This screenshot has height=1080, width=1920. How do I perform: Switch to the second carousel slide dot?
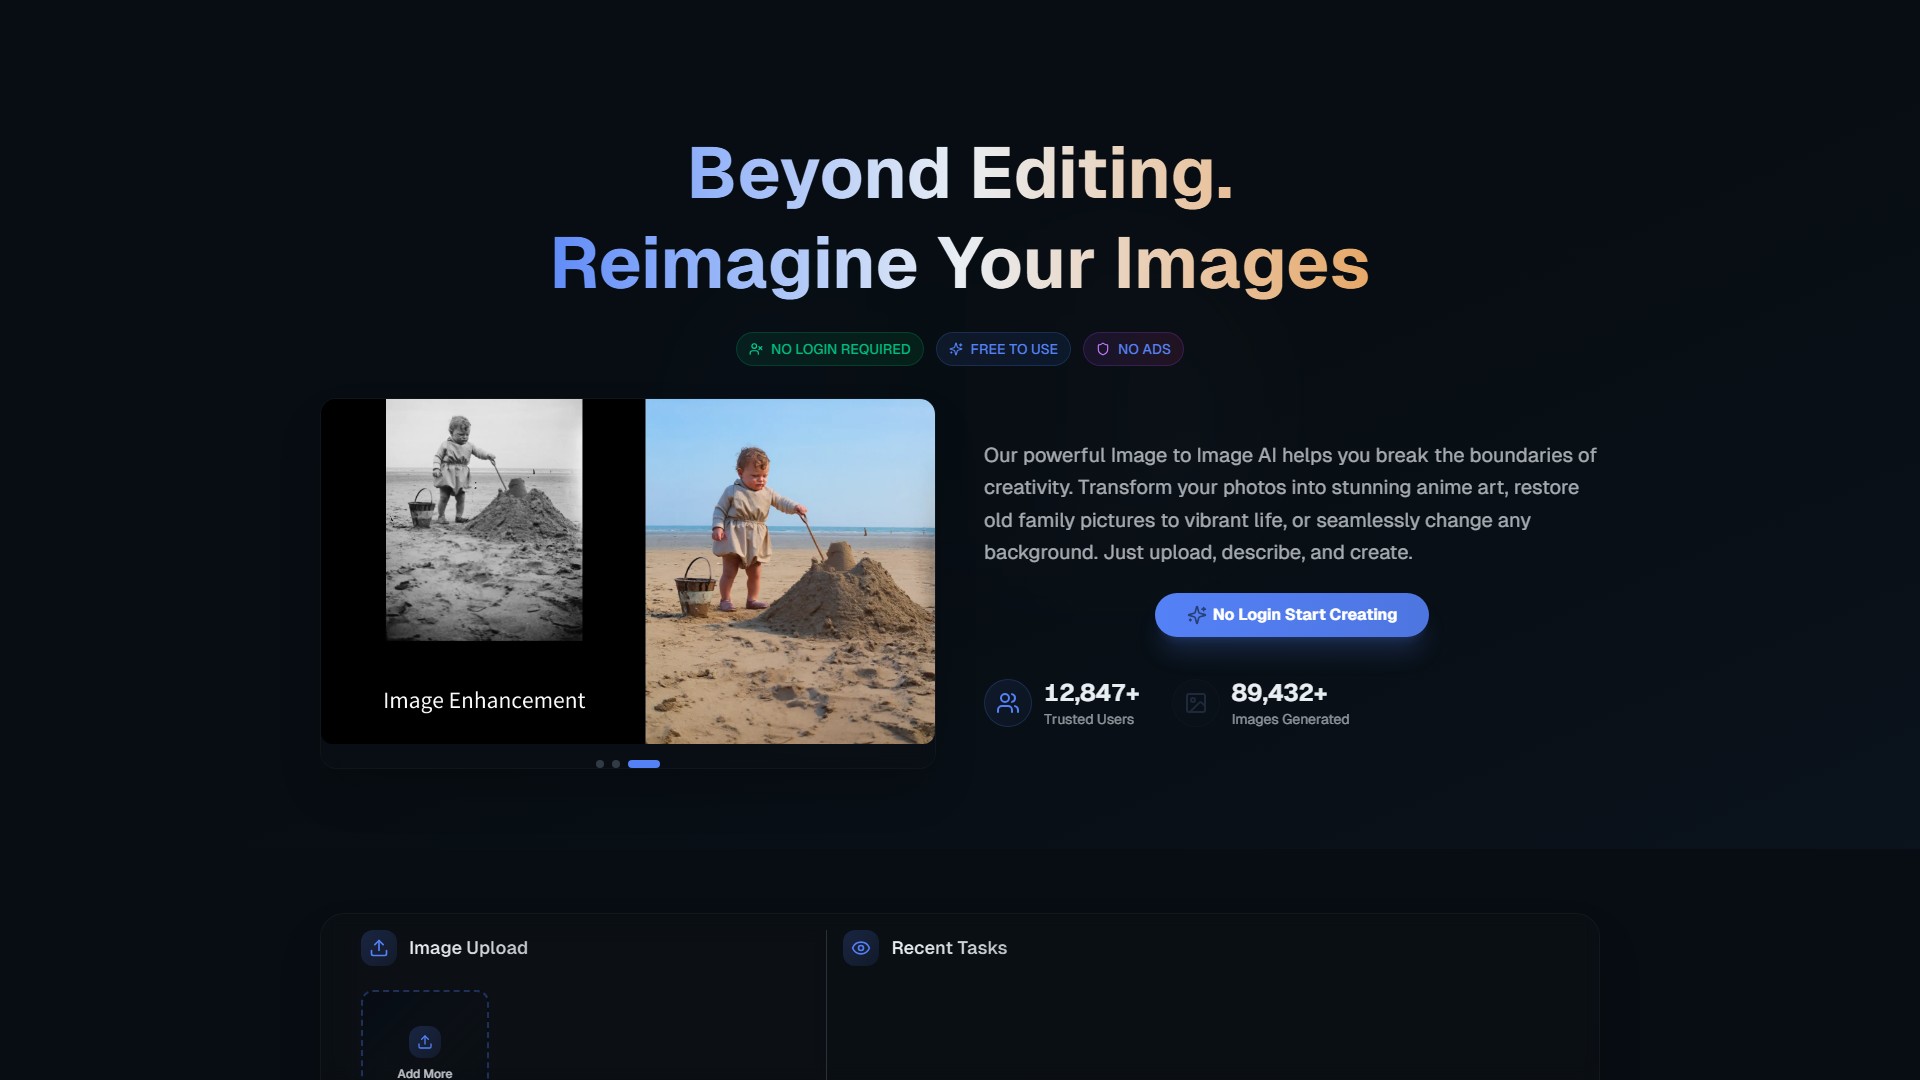(616, 764)
